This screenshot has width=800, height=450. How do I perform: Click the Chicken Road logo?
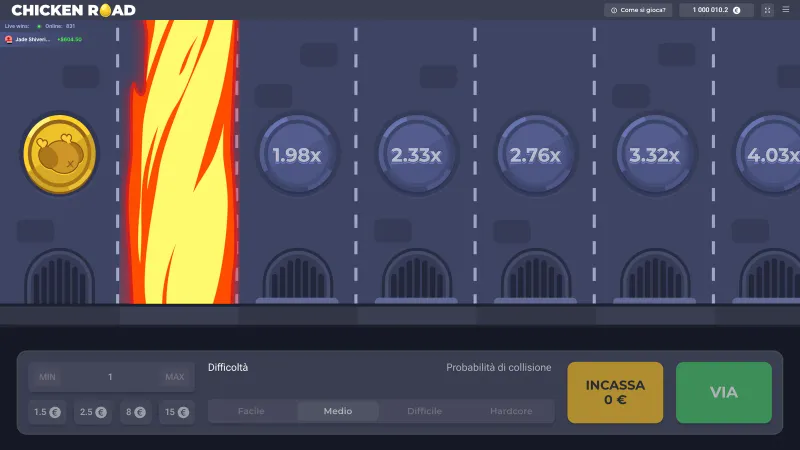click(73, 10)
